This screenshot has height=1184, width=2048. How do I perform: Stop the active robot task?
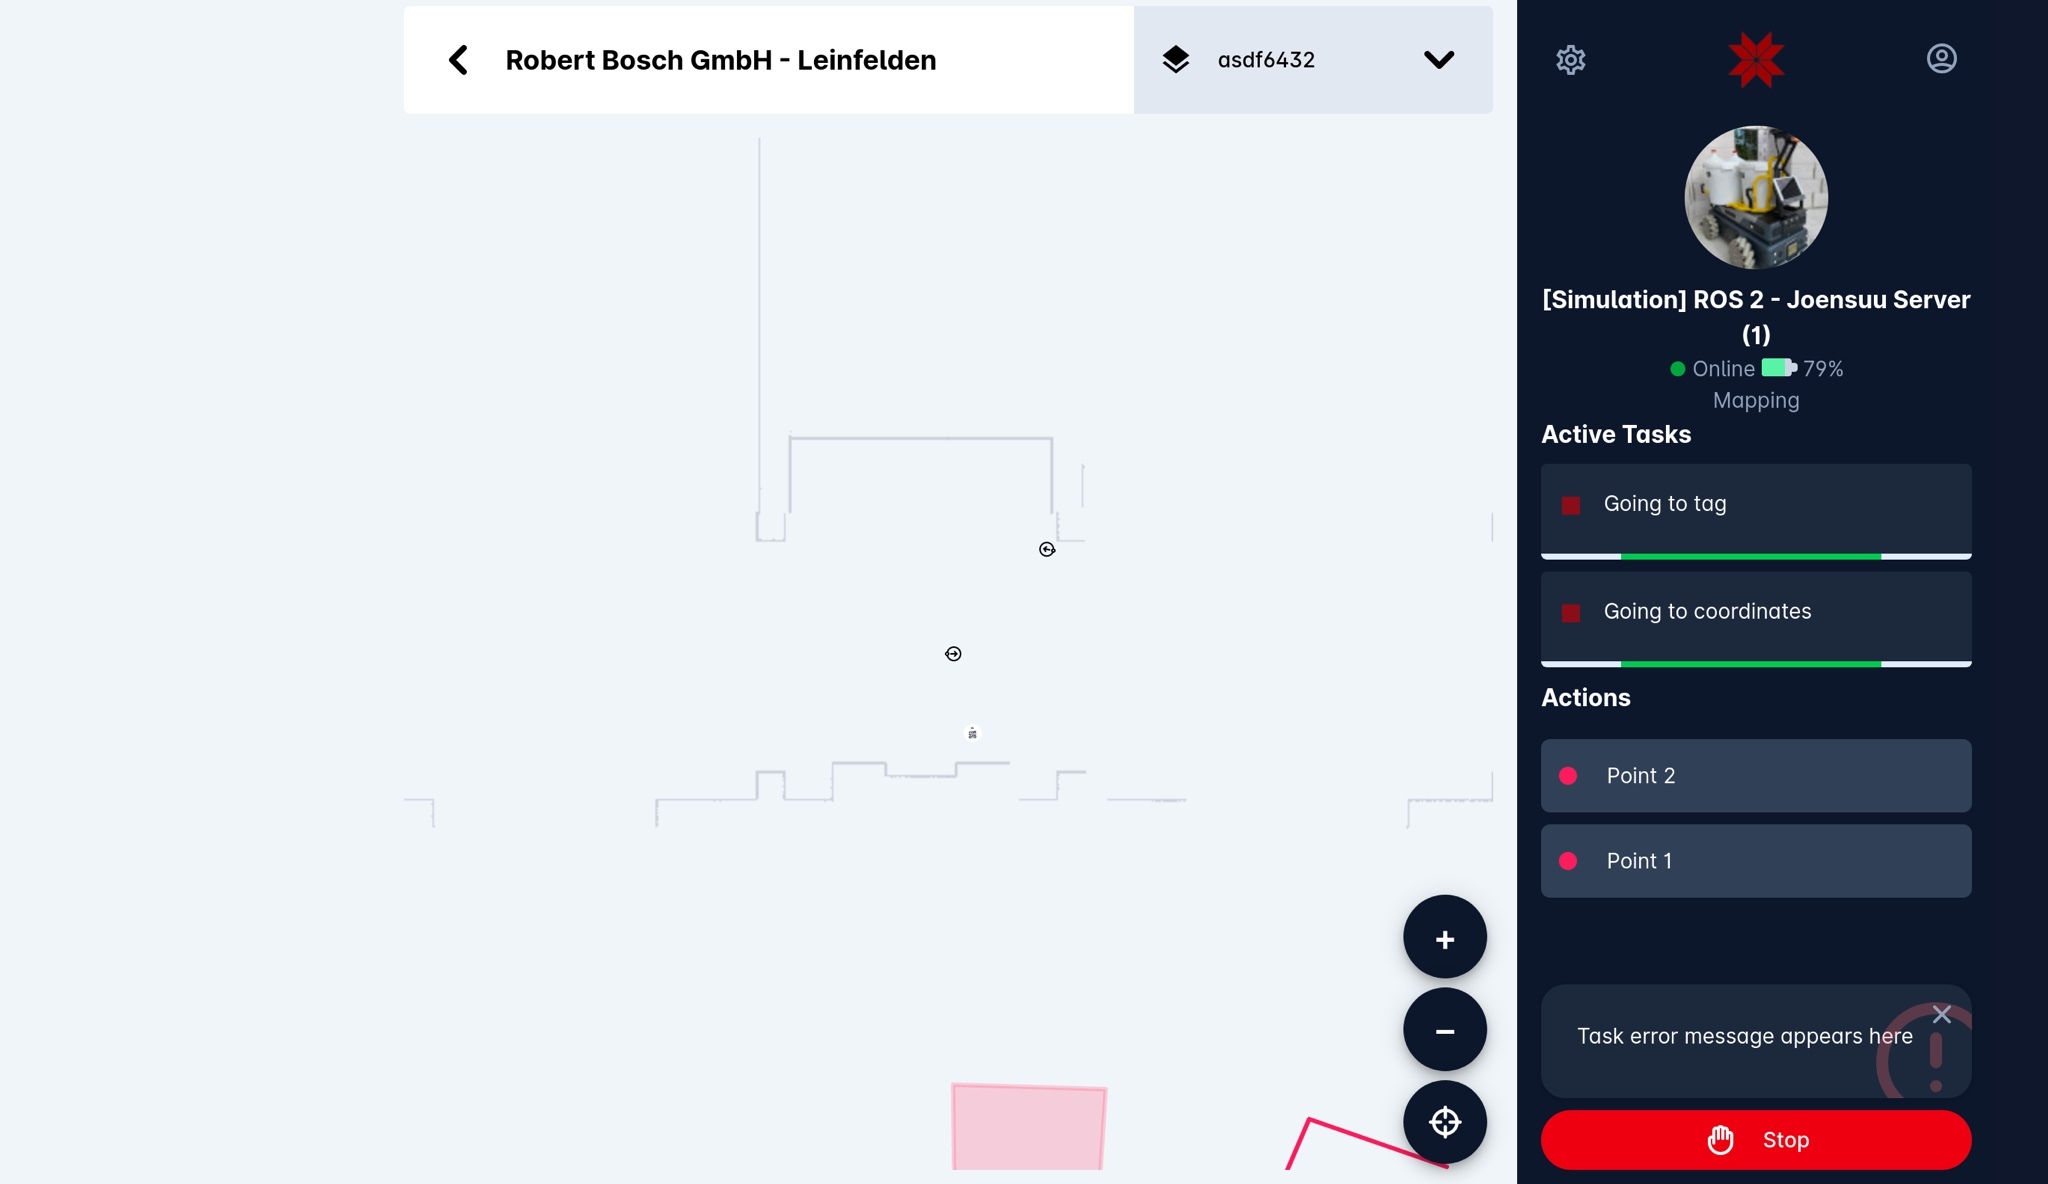click(x=1756, y=1139)
